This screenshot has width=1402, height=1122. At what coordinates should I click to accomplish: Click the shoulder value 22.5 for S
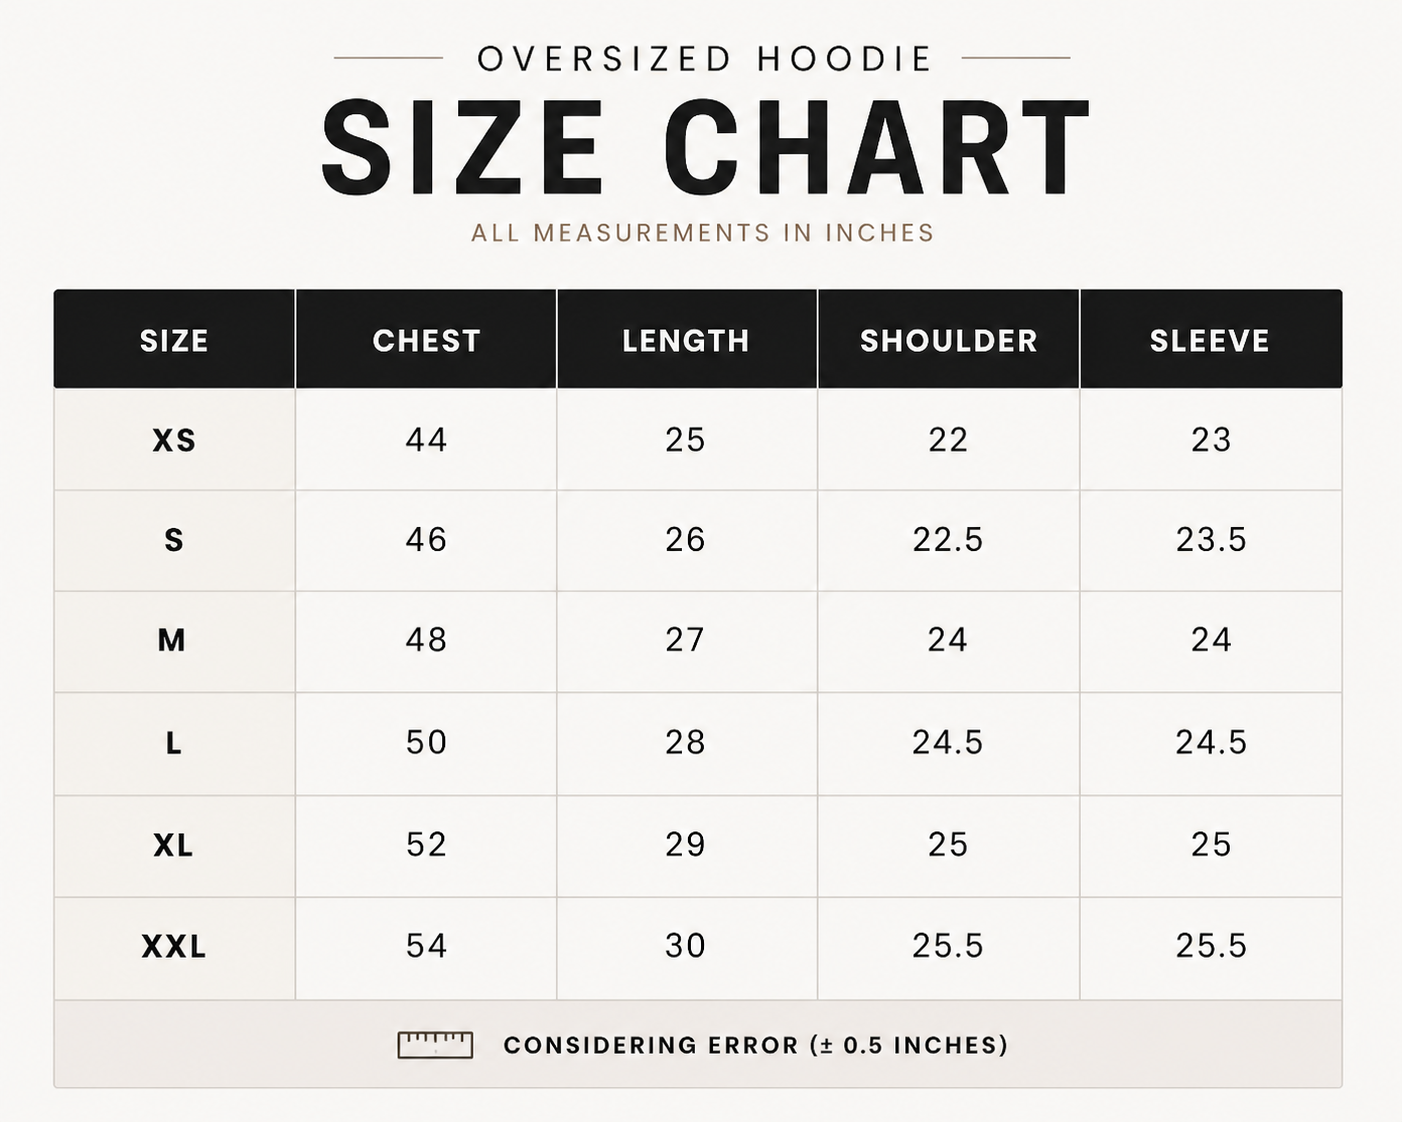click(x=948, y=540)
